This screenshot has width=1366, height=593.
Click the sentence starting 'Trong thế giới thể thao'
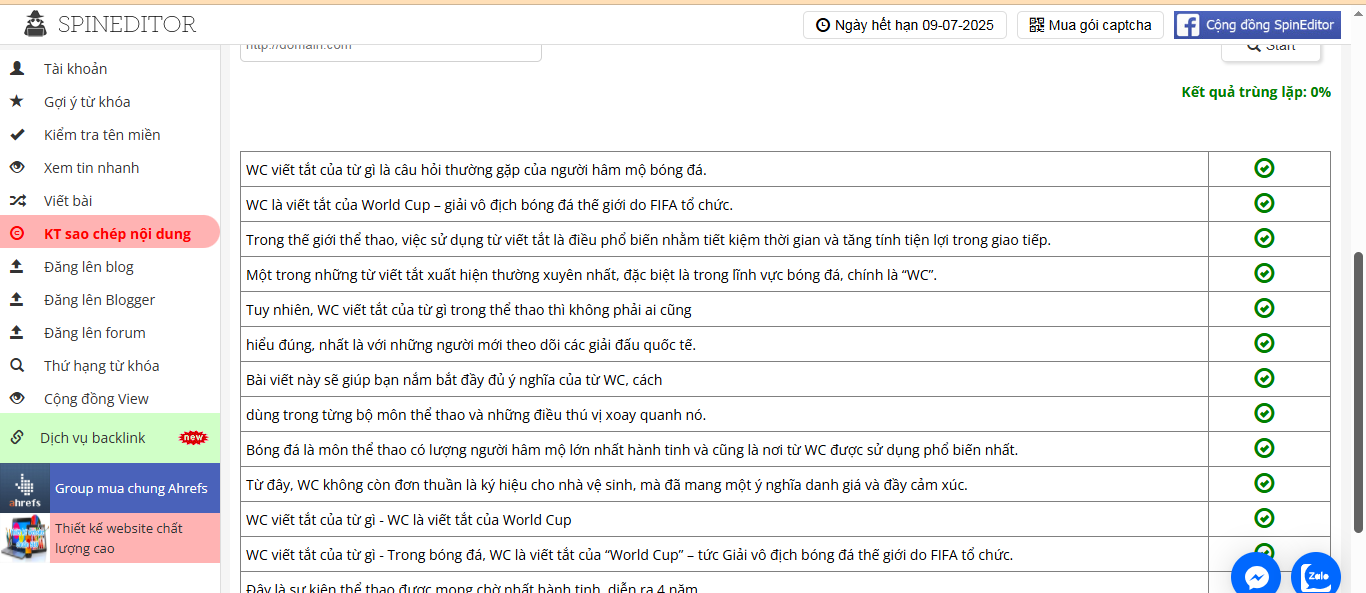tap(648, 239)
